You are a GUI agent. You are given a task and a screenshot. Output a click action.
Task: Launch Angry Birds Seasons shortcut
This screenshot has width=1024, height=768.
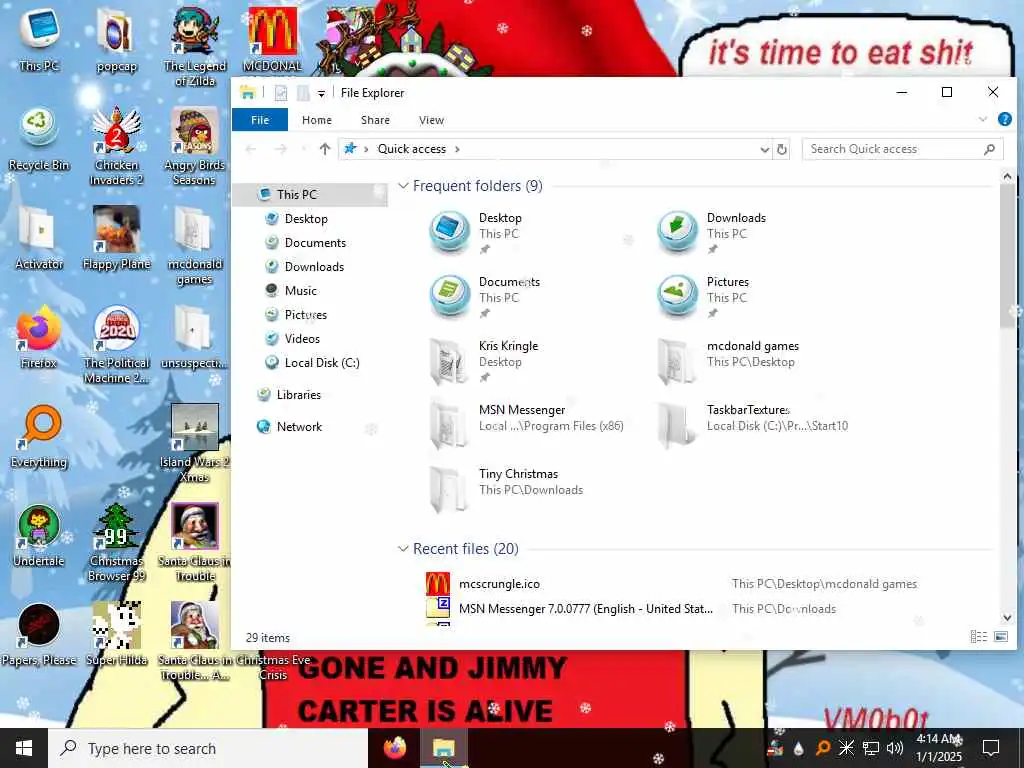[x=195, y=147]
